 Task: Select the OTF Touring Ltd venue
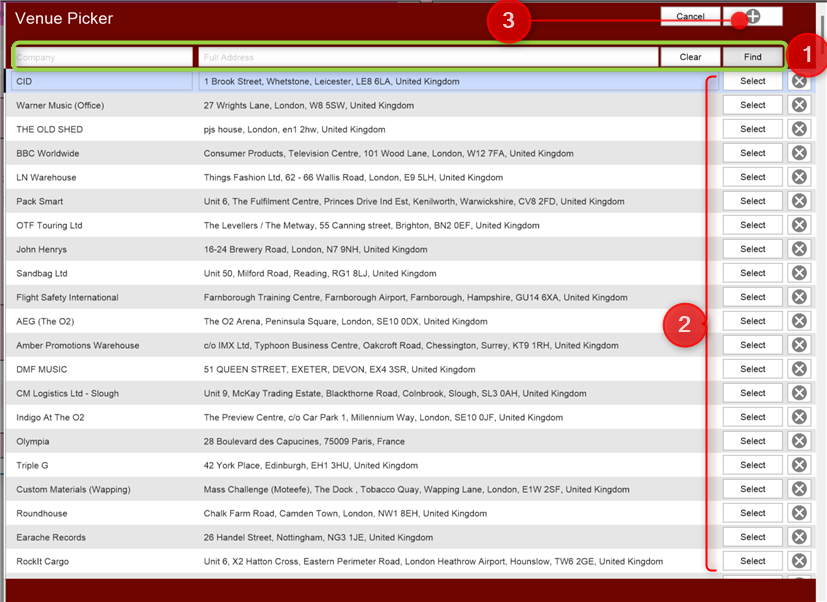[753, 225]
